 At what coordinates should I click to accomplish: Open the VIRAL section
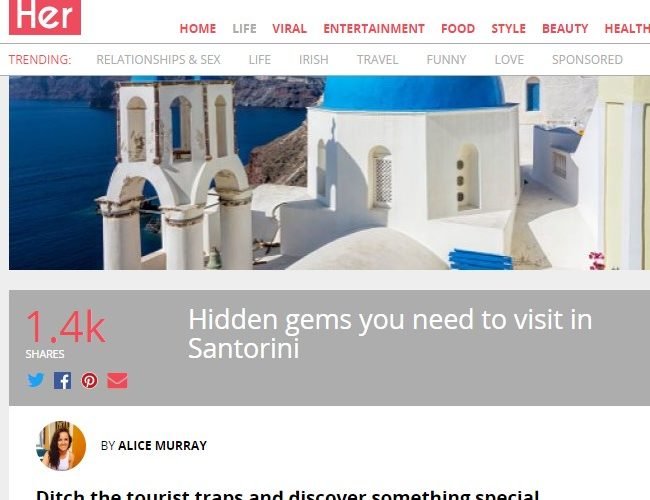(289, 29)
